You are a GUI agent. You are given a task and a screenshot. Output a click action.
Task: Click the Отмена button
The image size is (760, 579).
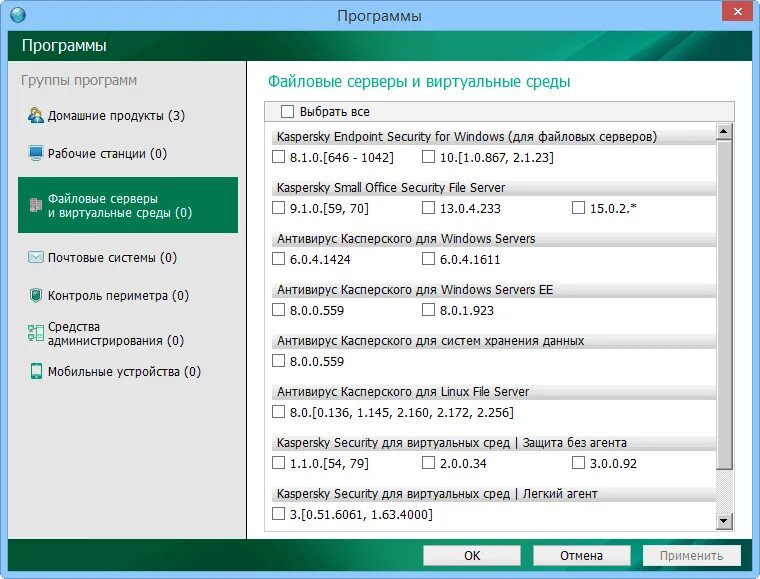(582, 555)
